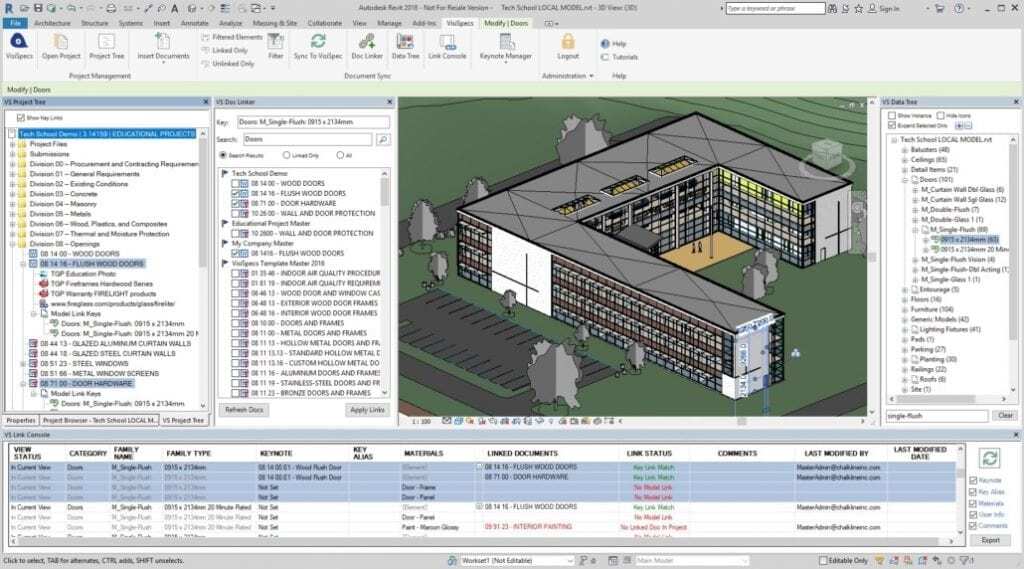
Task: Toggle Hide Icons checkbox
Action: coord(940,116)
